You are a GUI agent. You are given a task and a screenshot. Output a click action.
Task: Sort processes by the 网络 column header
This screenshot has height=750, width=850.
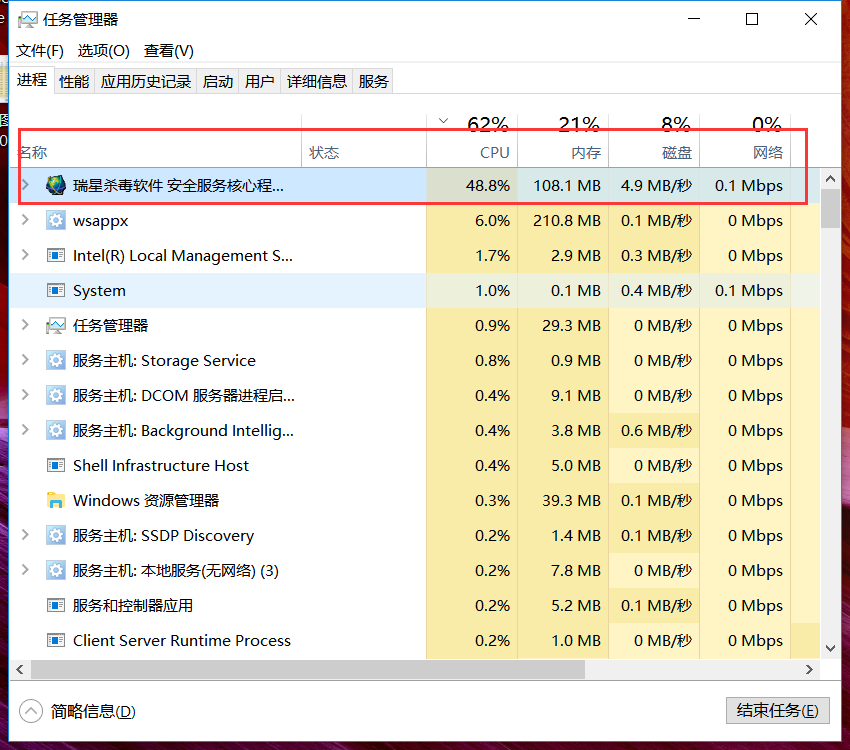pos(745,140)
